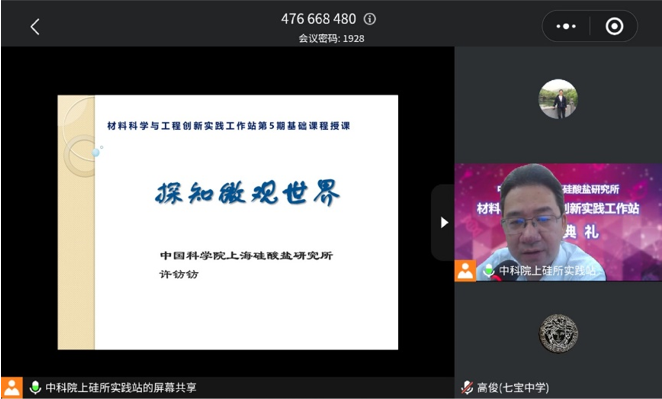662x399 pixels.
Task: Select the top participant's round avatar
Action: click(558, 99)
